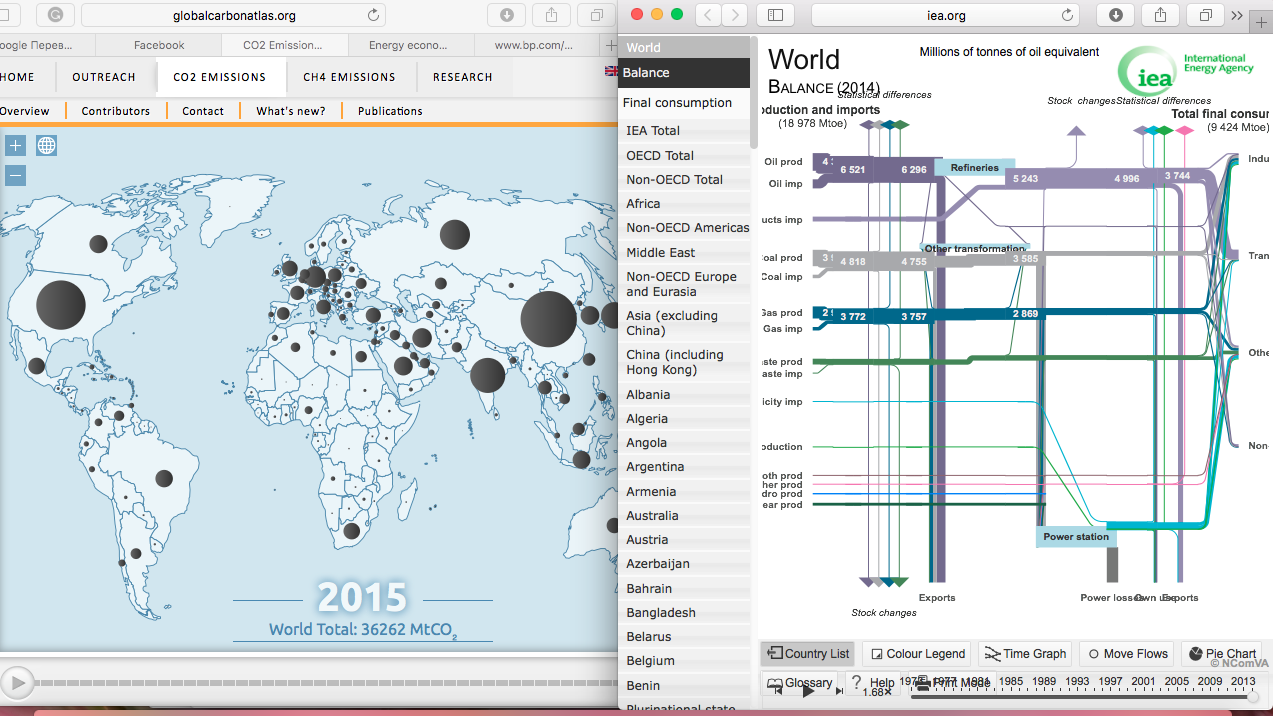Enable the Move Flows option
Screen dimensions: 1273x716
(1127, 654)
